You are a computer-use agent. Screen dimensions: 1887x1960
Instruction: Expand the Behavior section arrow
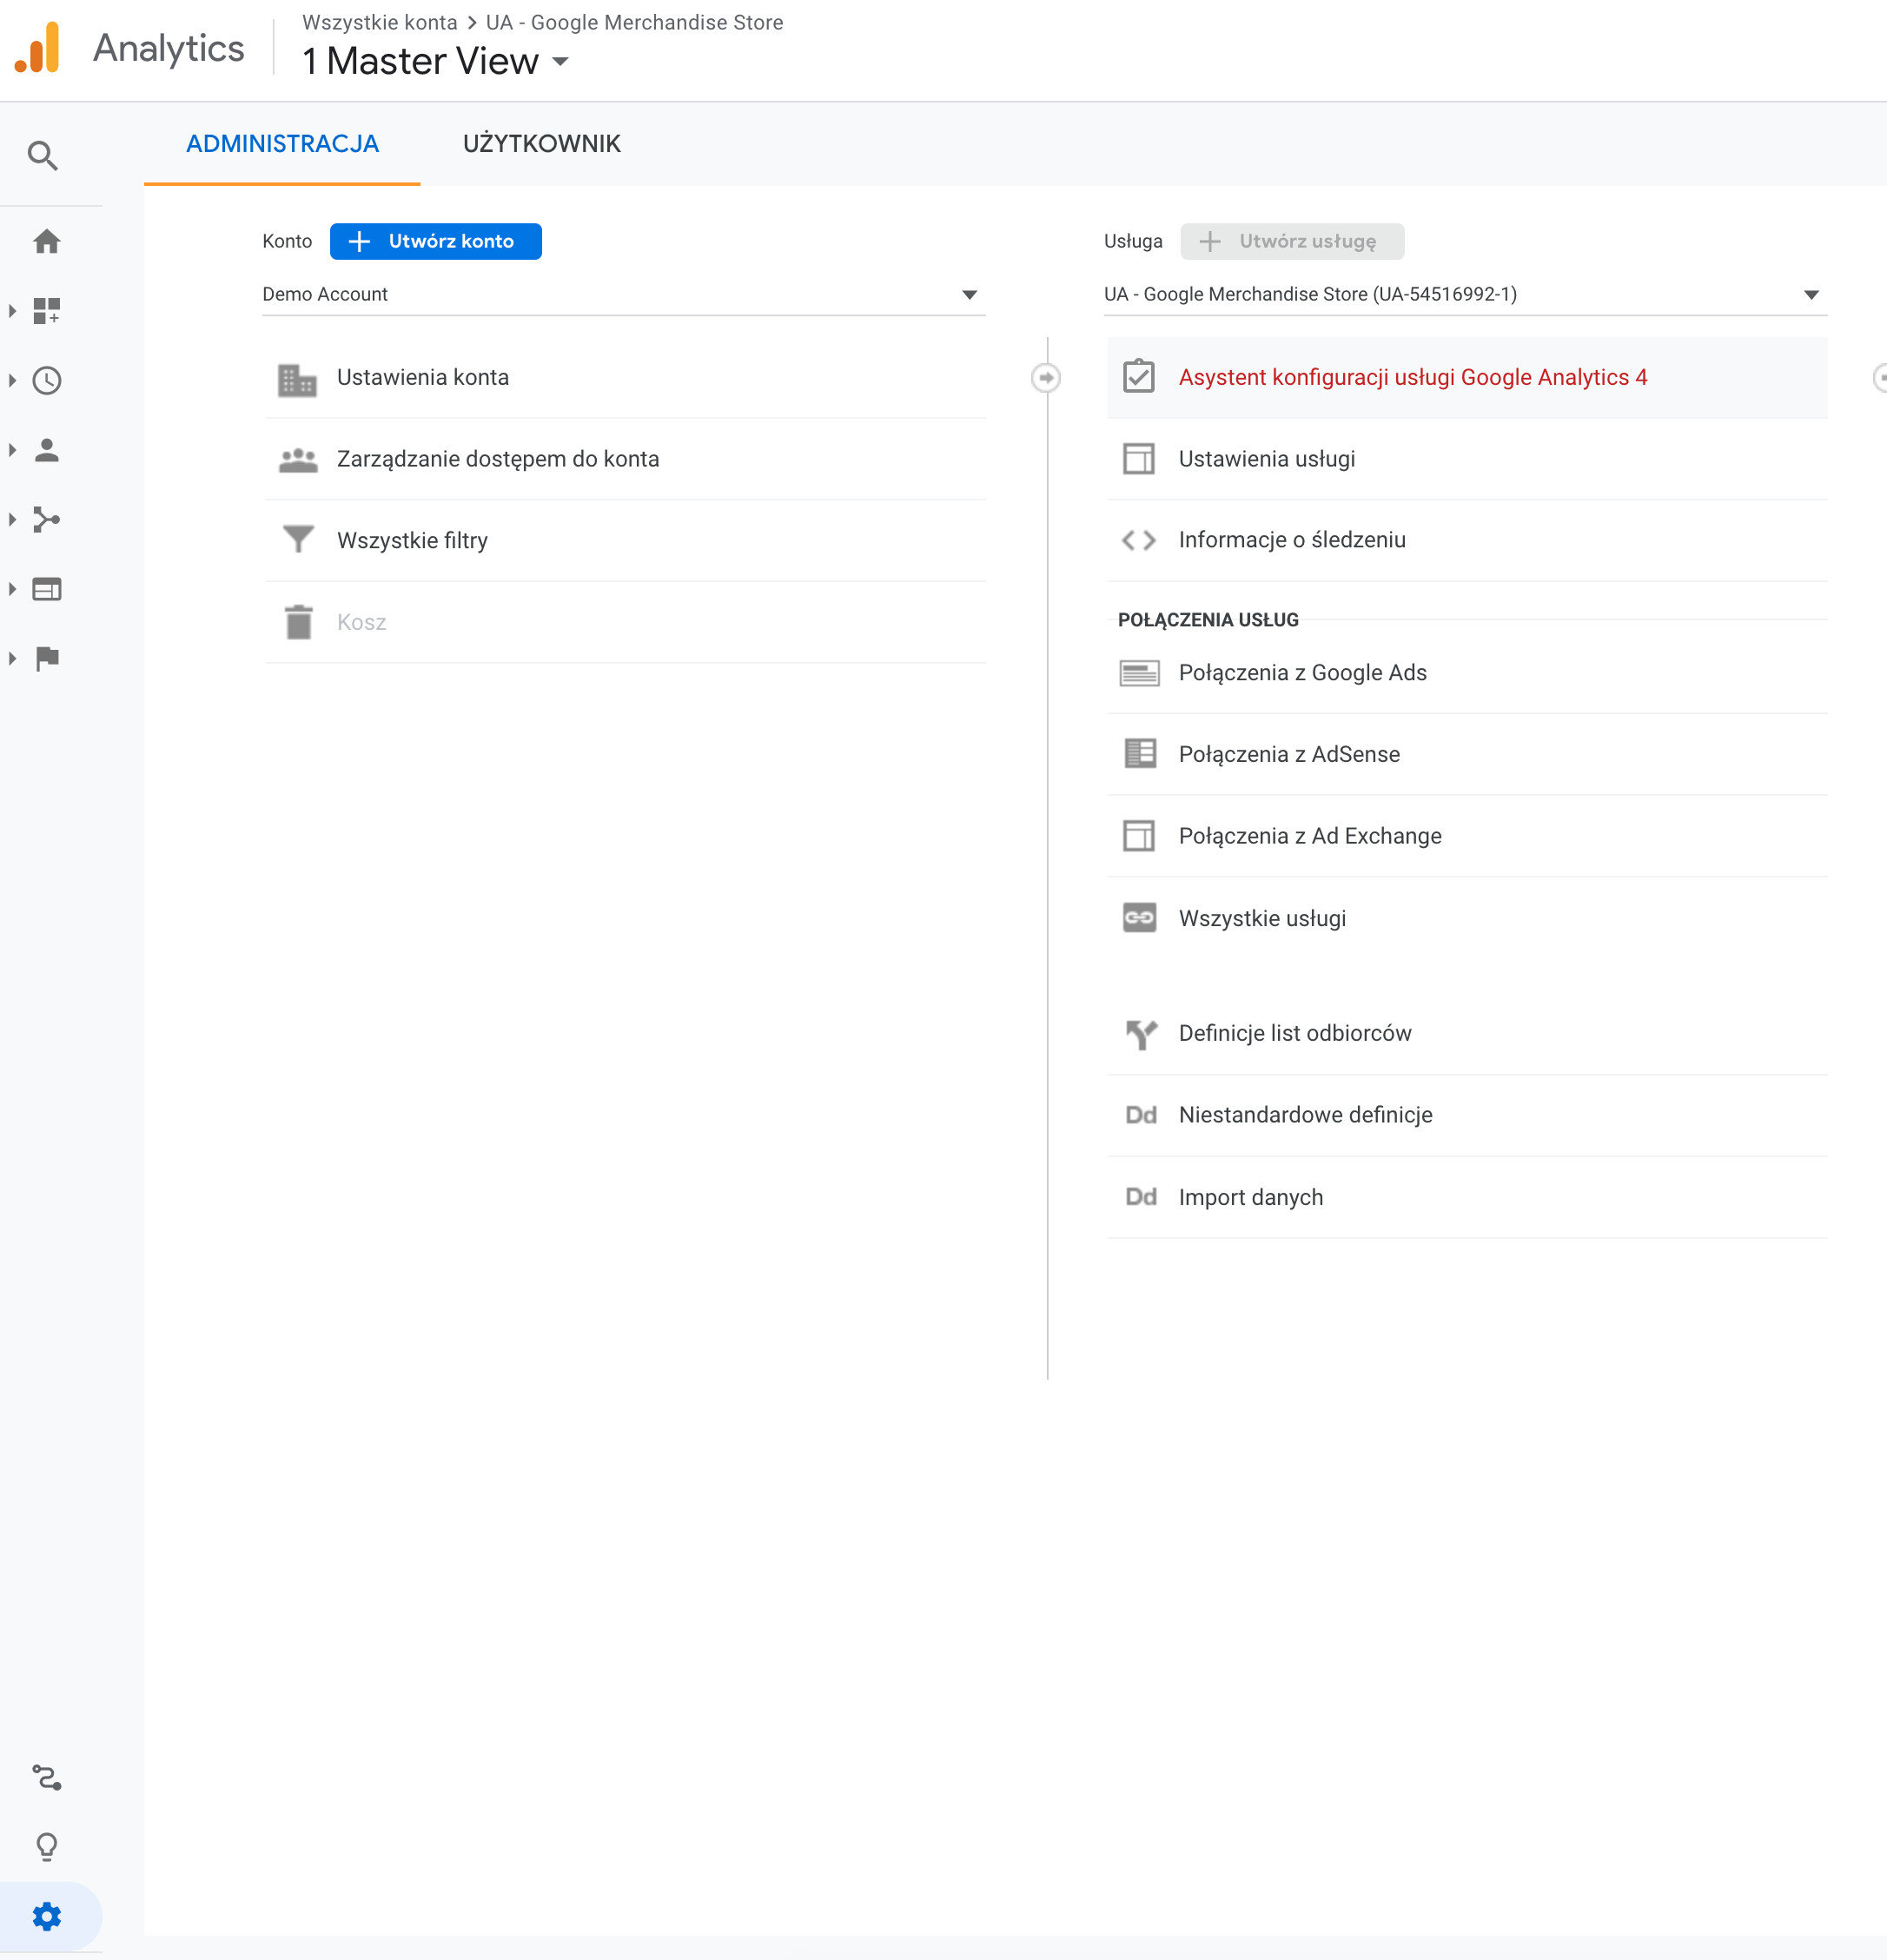[12, 589]
